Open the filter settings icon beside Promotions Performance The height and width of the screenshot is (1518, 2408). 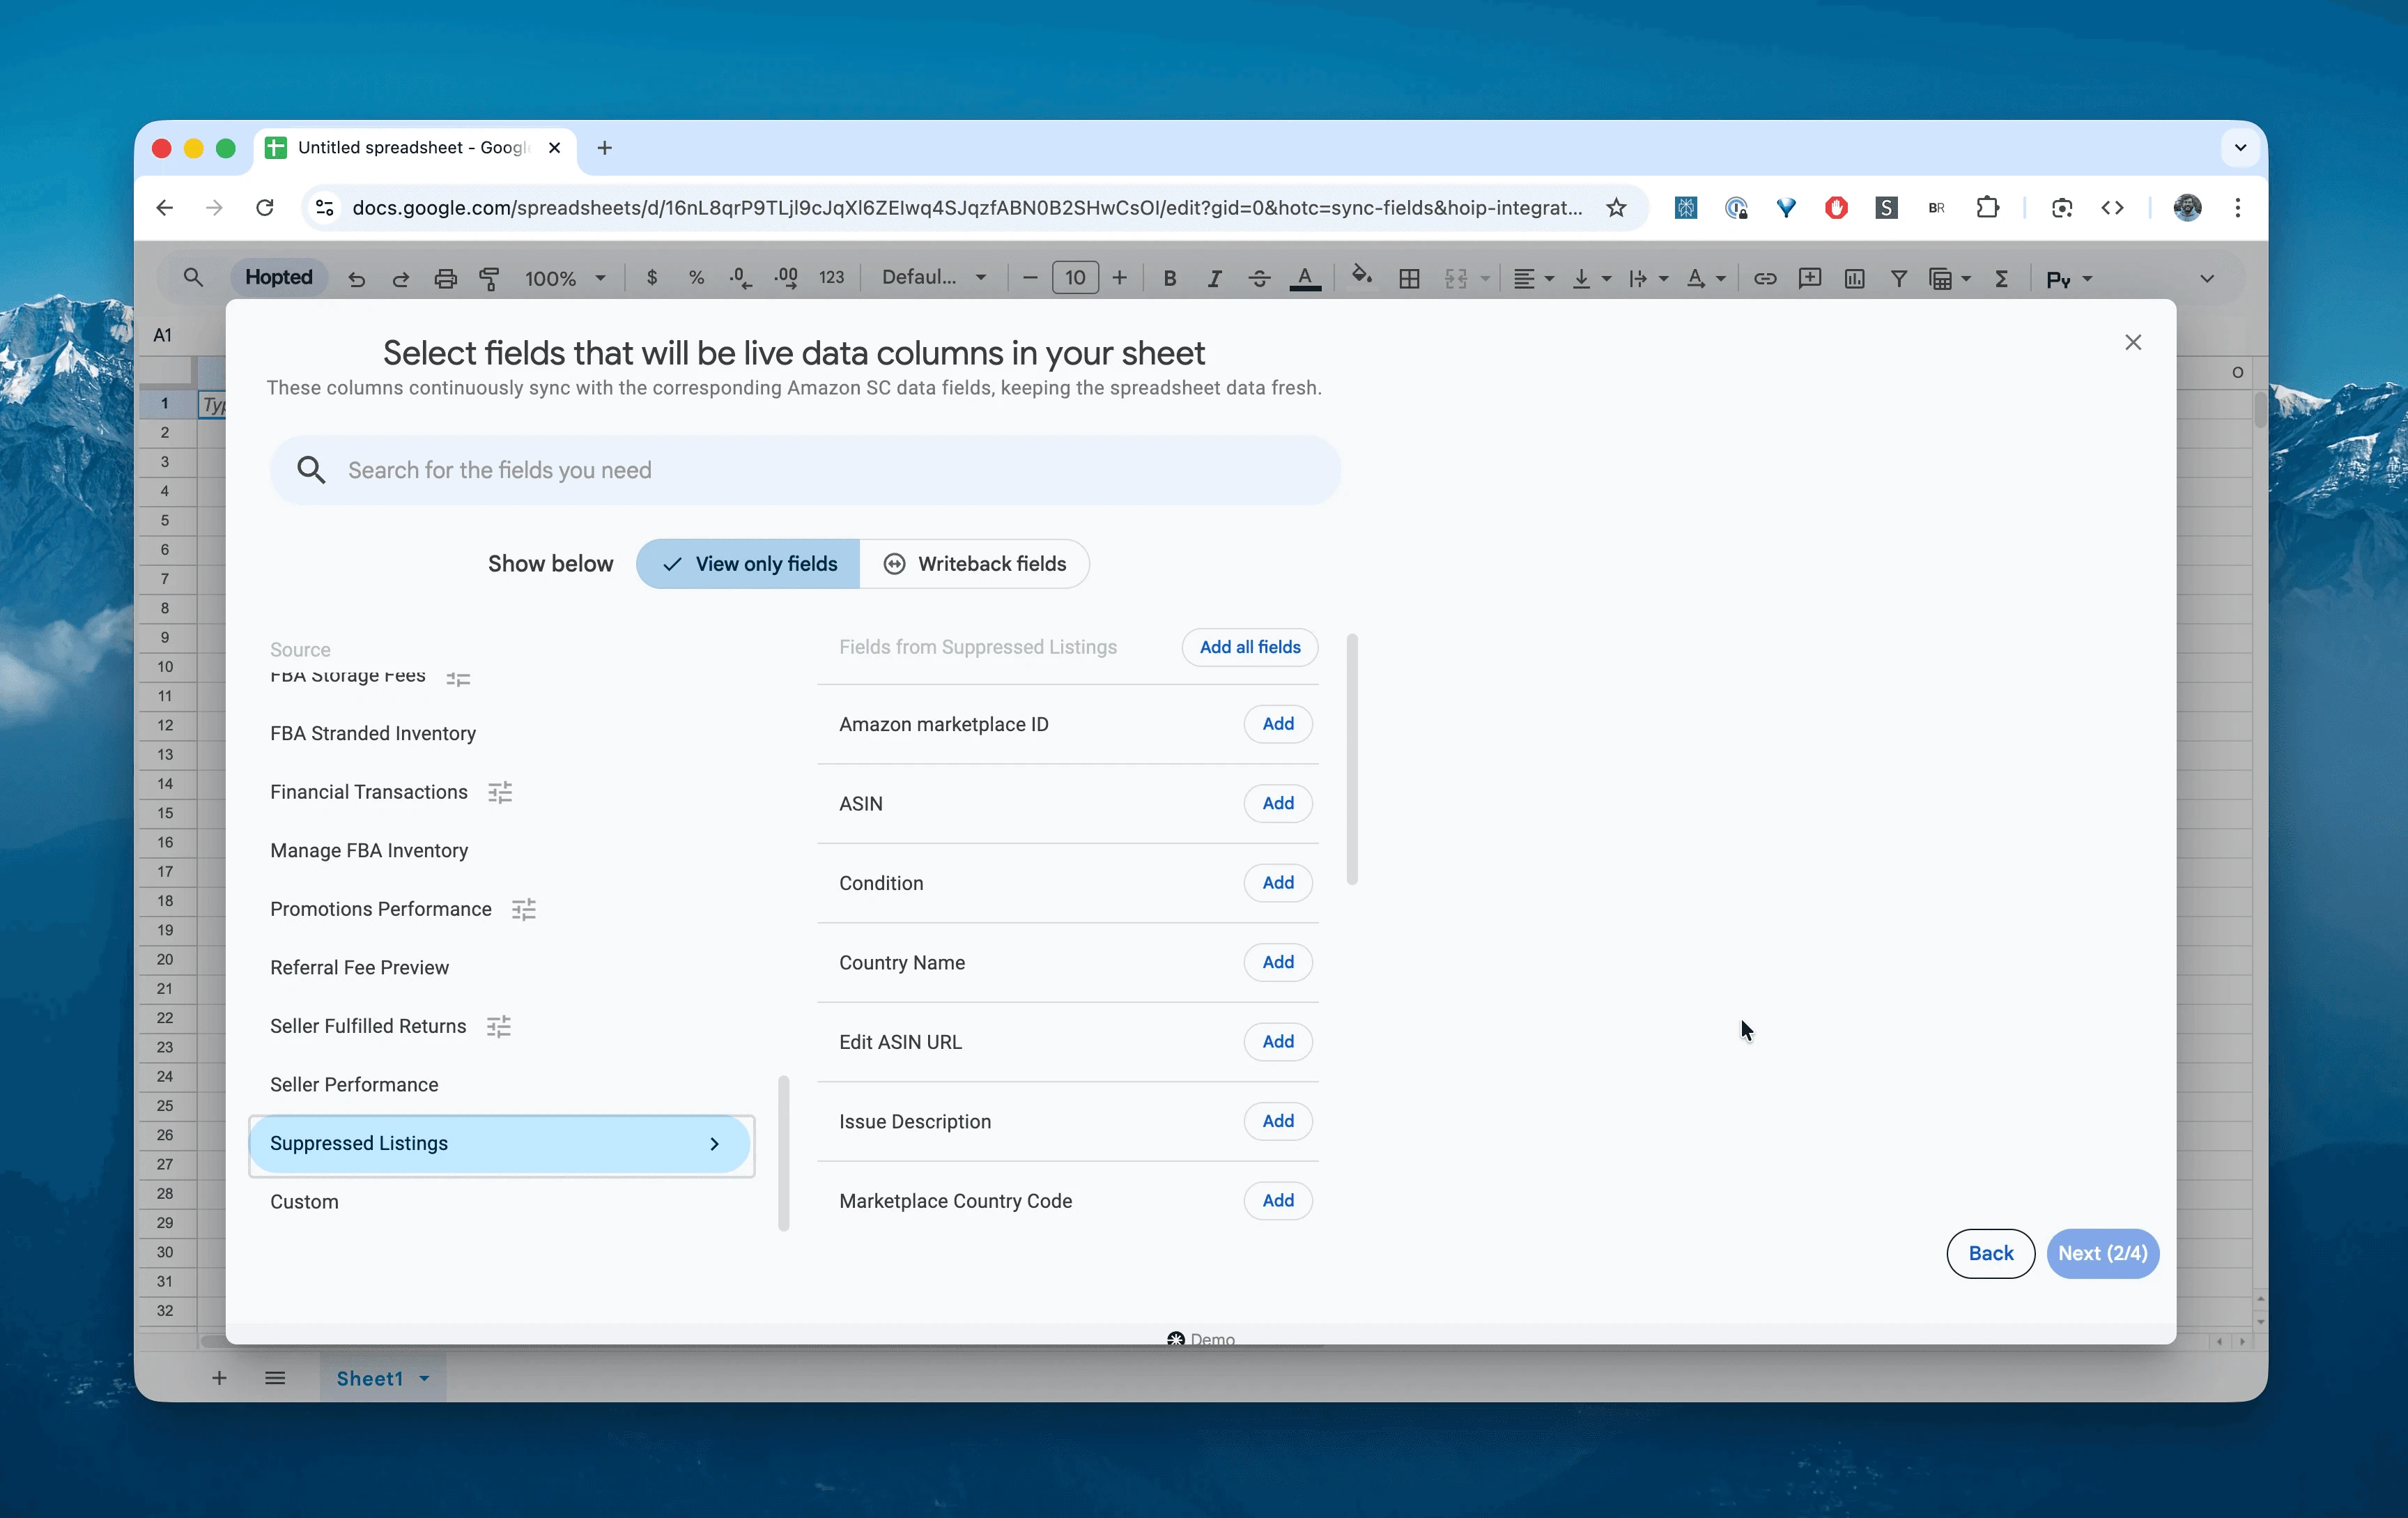click(524, 909)
